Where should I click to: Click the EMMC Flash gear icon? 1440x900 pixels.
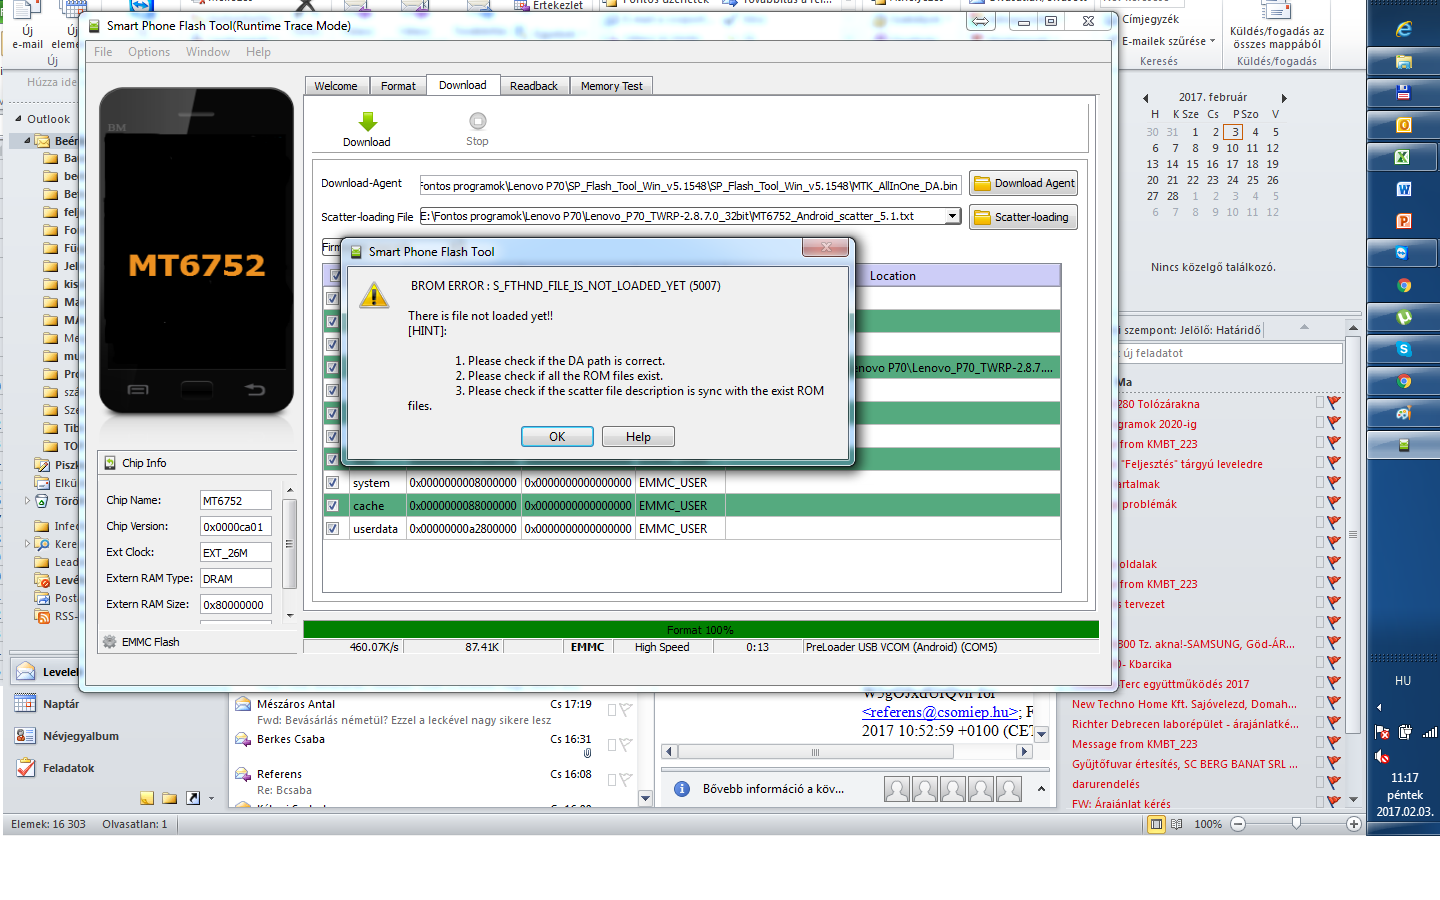pos(109,642)
